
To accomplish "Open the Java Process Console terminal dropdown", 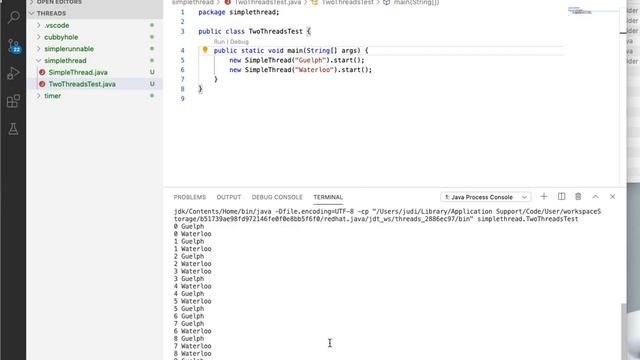I will point(486,197).
